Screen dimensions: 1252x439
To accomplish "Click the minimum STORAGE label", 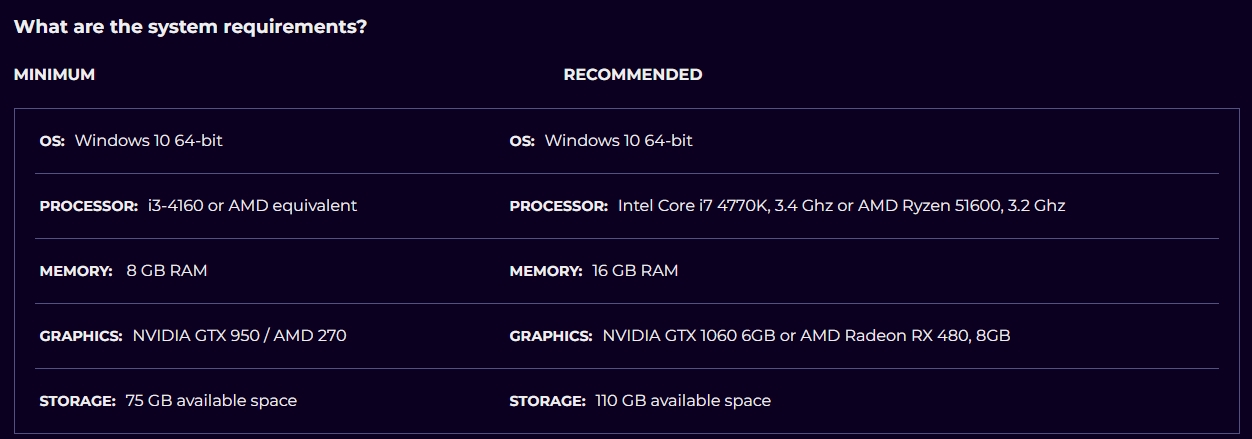I will (77, 401).
